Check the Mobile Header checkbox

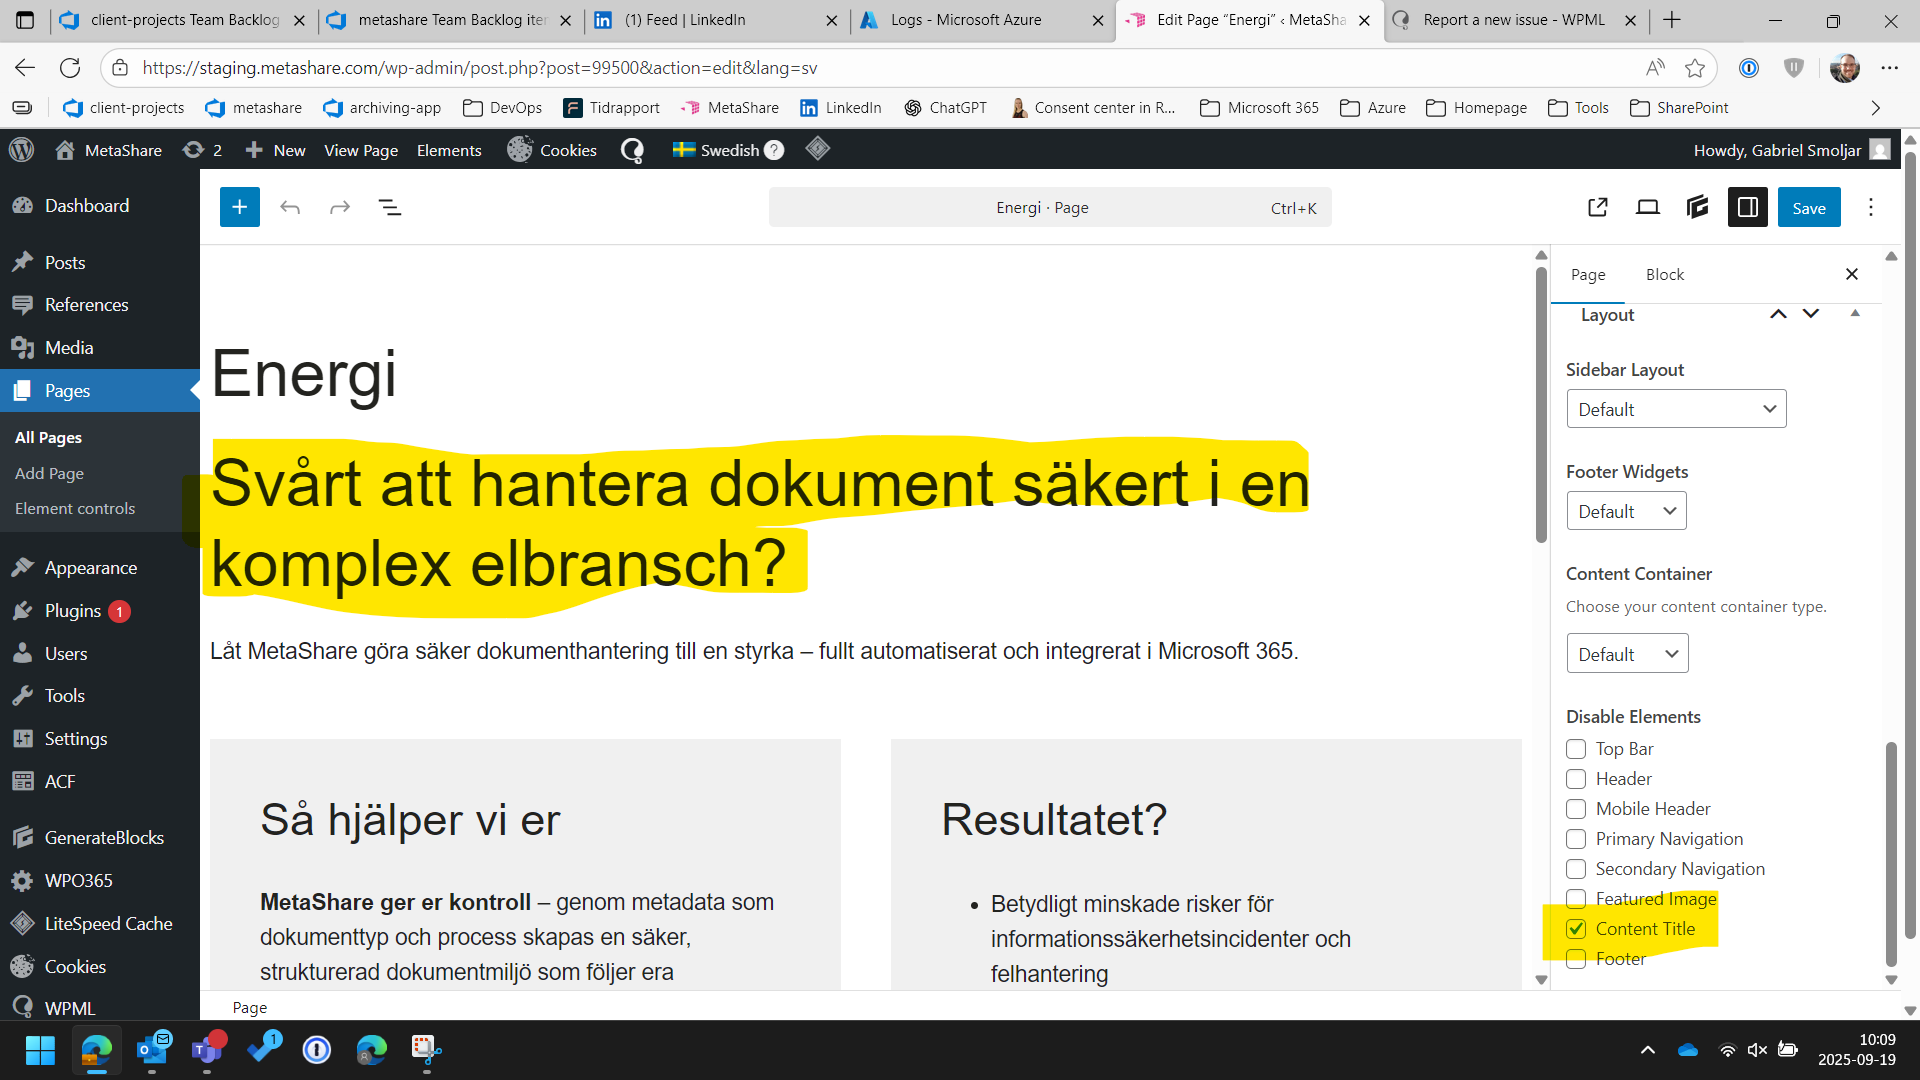coord(1576,809)
